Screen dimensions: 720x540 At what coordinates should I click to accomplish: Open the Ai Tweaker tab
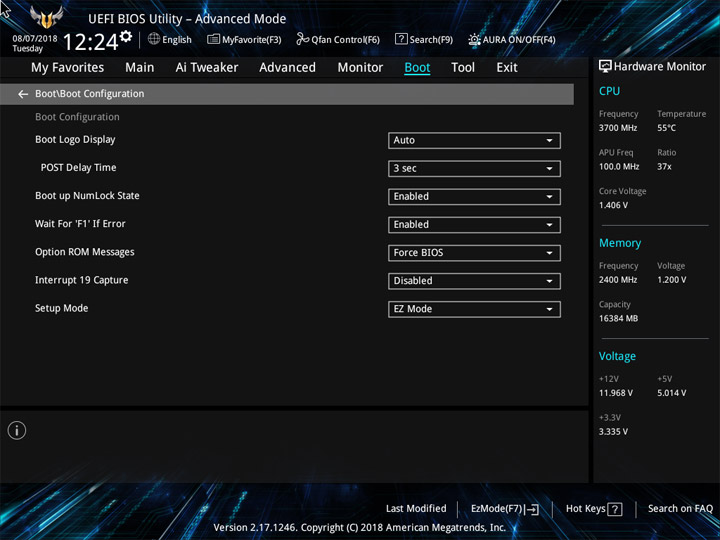(207, 68)
